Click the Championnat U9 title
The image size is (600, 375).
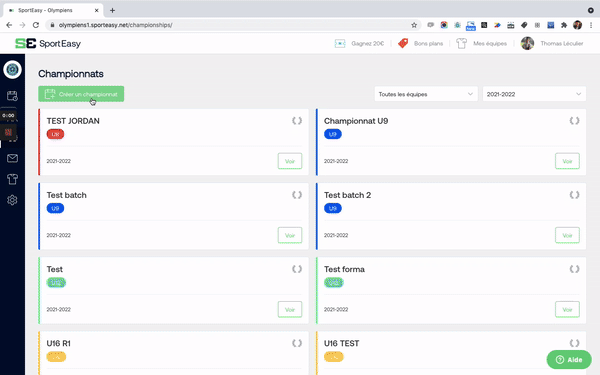356,121
